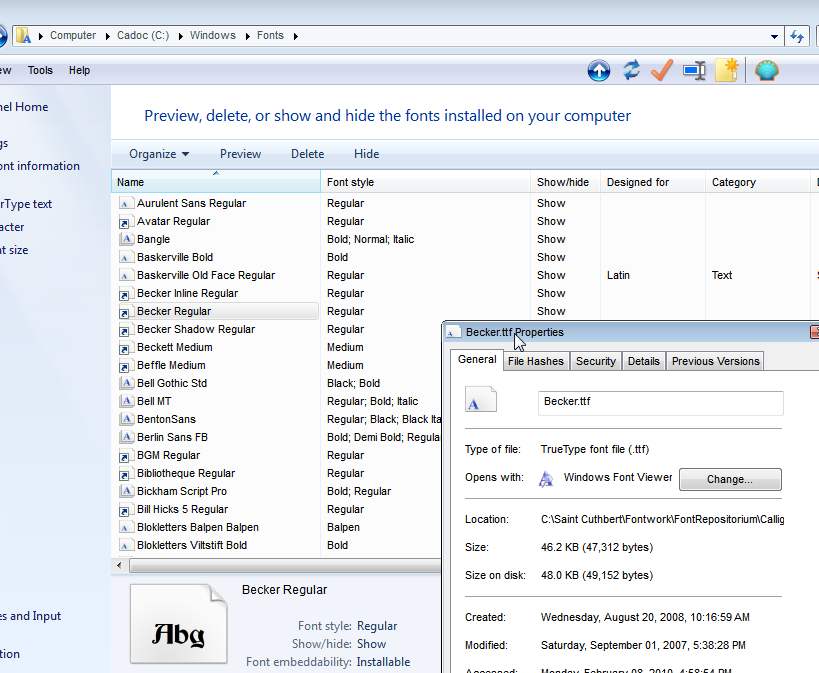The image size is (819, 673).
Task: Select the Bell MT font
Action: coord(154,402)
